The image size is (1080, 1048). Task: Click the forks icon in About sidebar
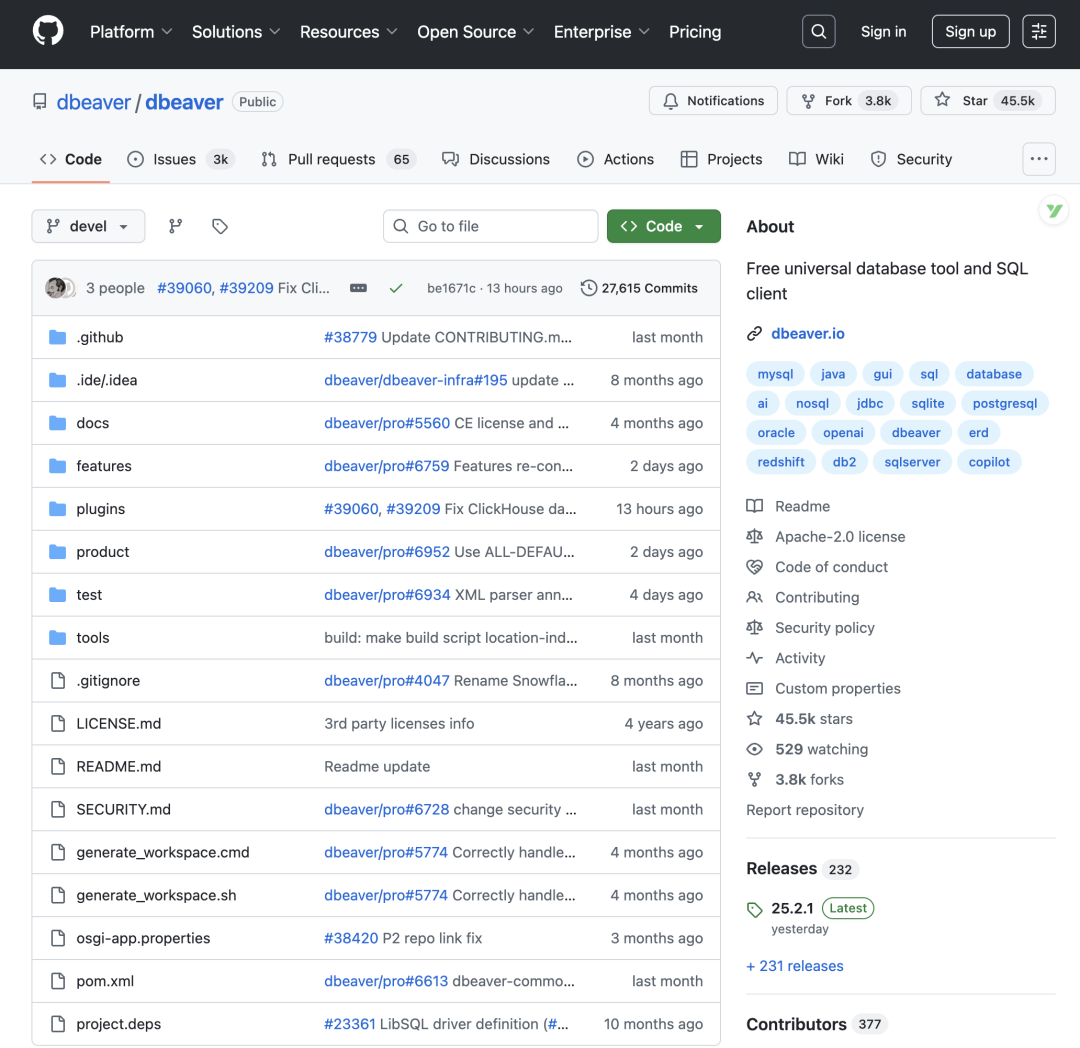pyautogui.click(x=754, y=779)
